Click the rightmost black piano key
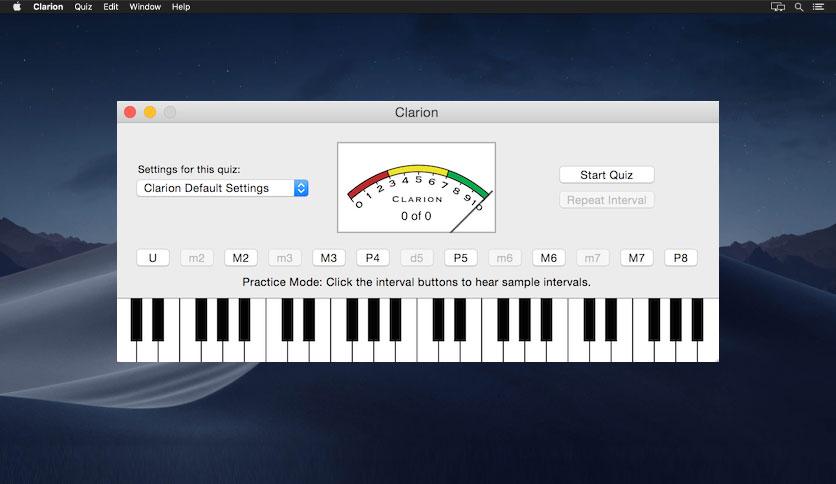The width and height of the screenshot is (836, 484). (697, 319)
